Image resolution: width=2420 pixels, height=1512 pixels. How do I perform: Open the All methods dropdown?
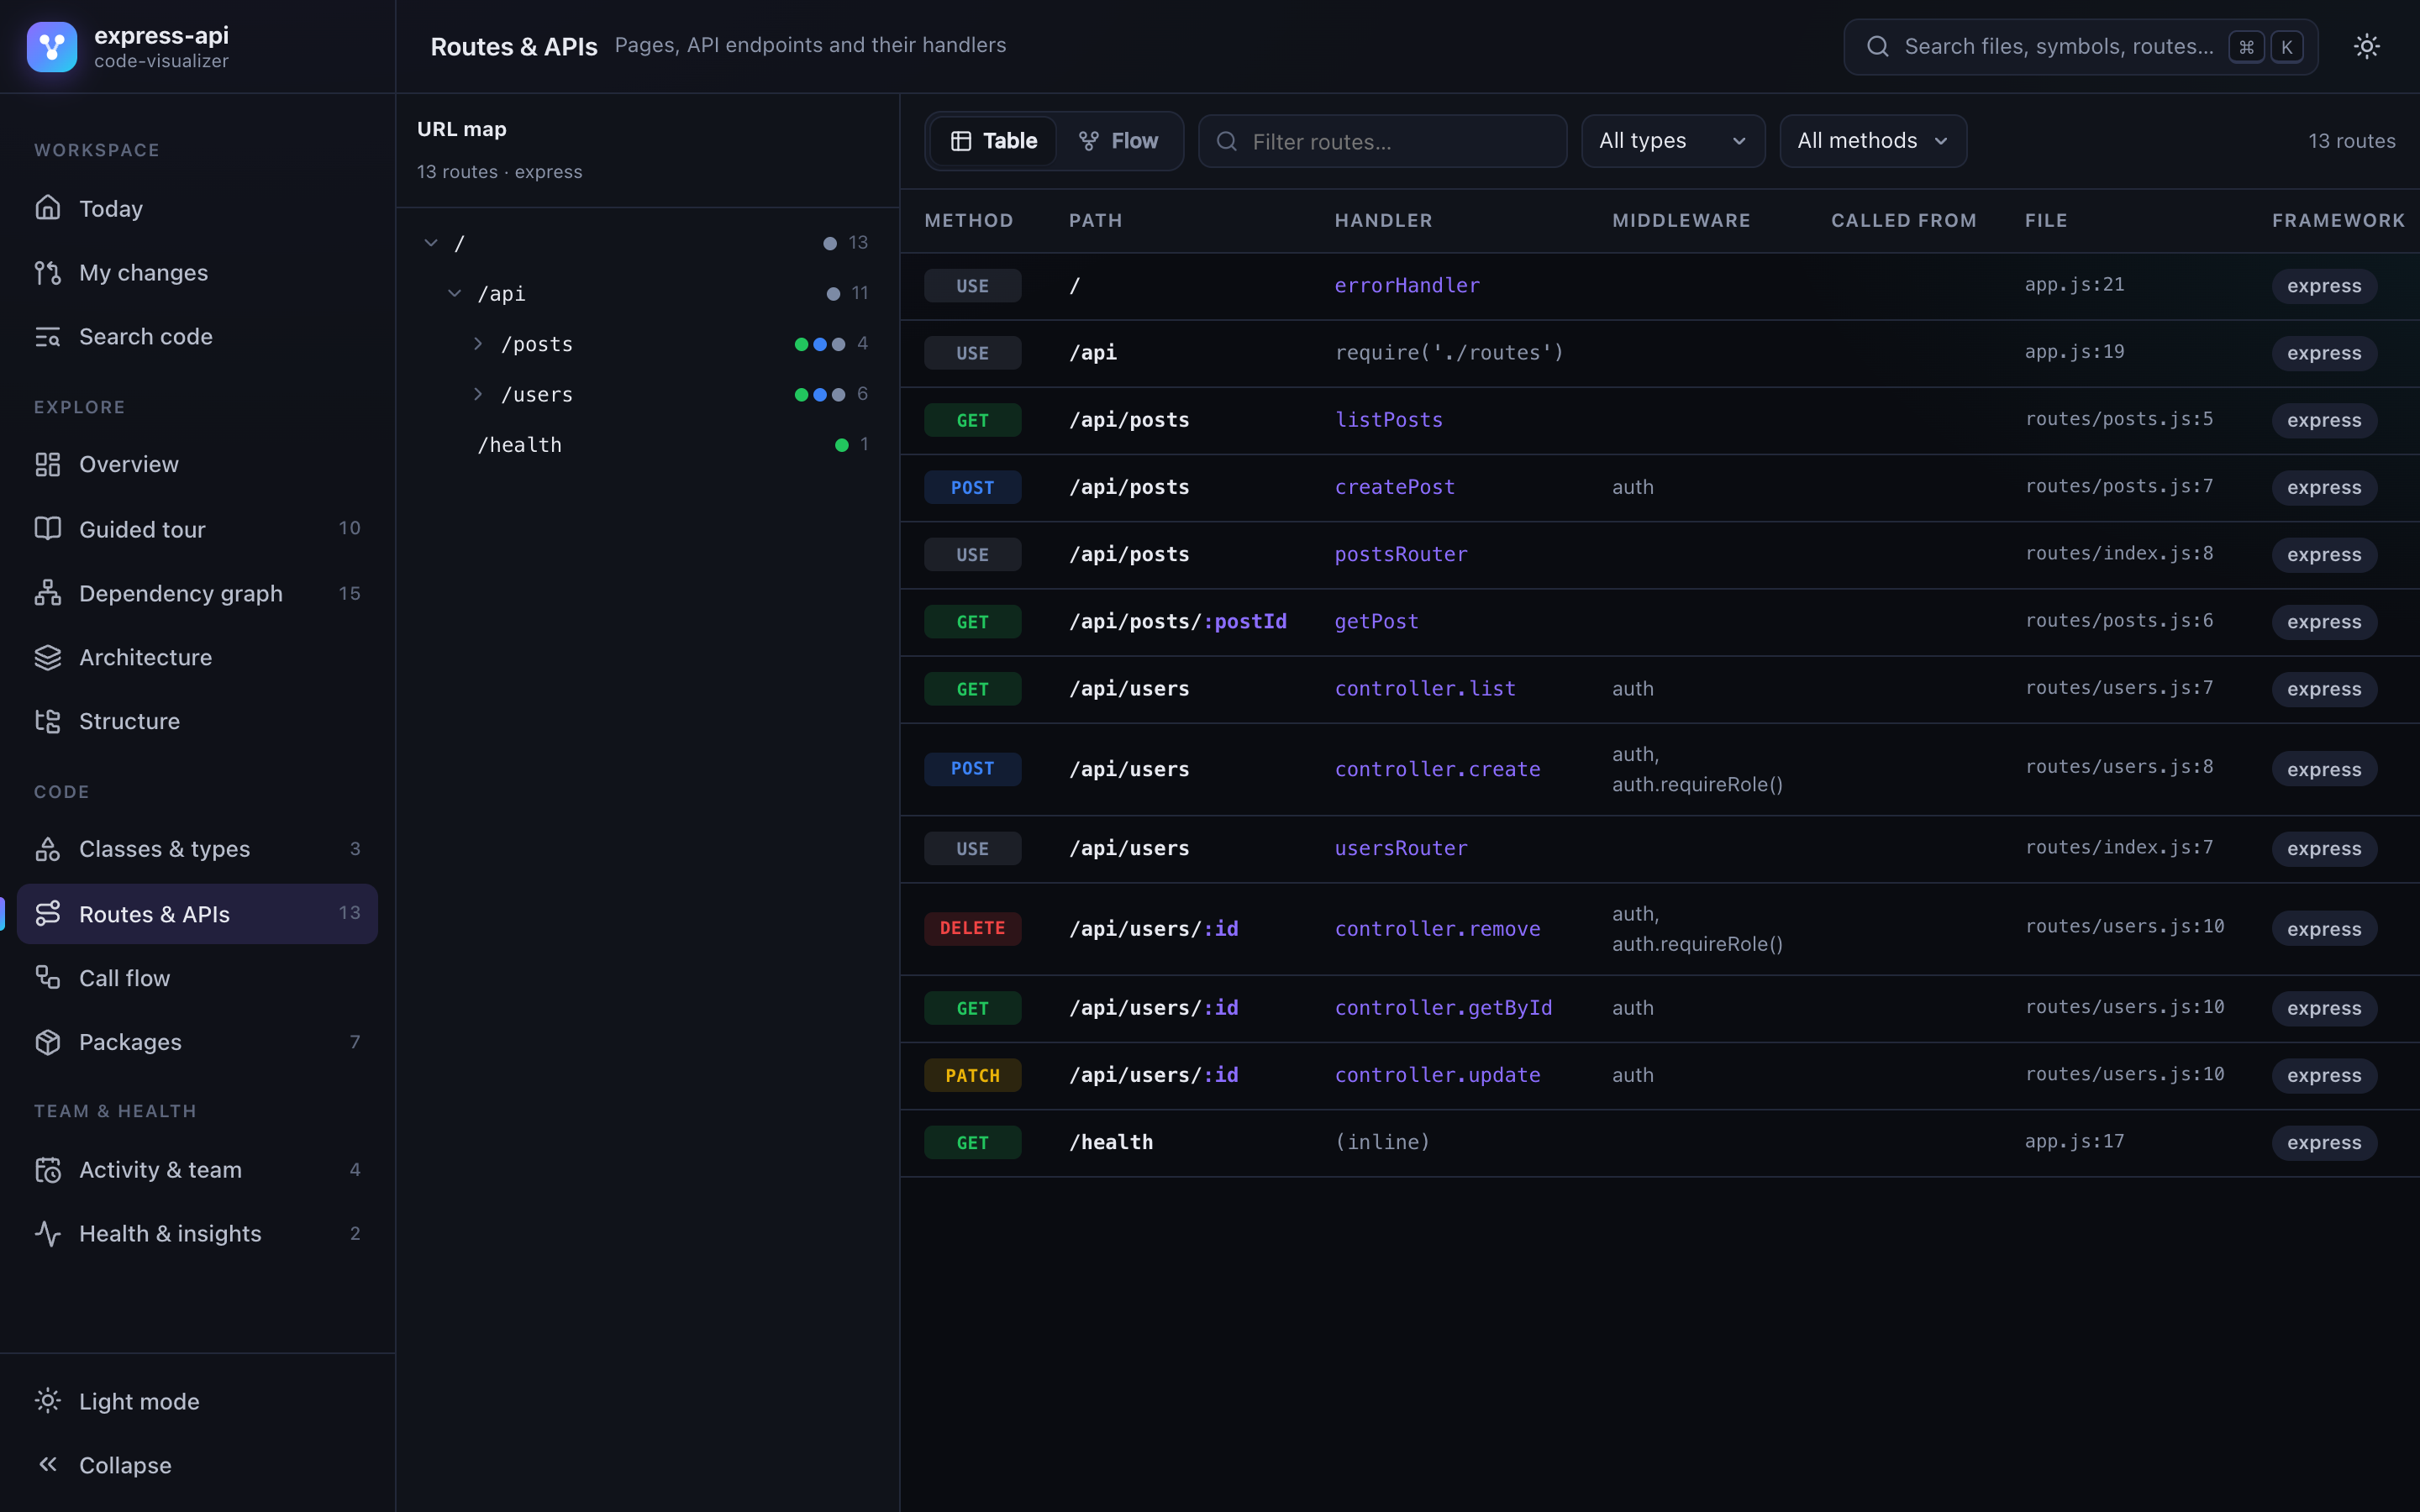click(x=1872, y=141)
